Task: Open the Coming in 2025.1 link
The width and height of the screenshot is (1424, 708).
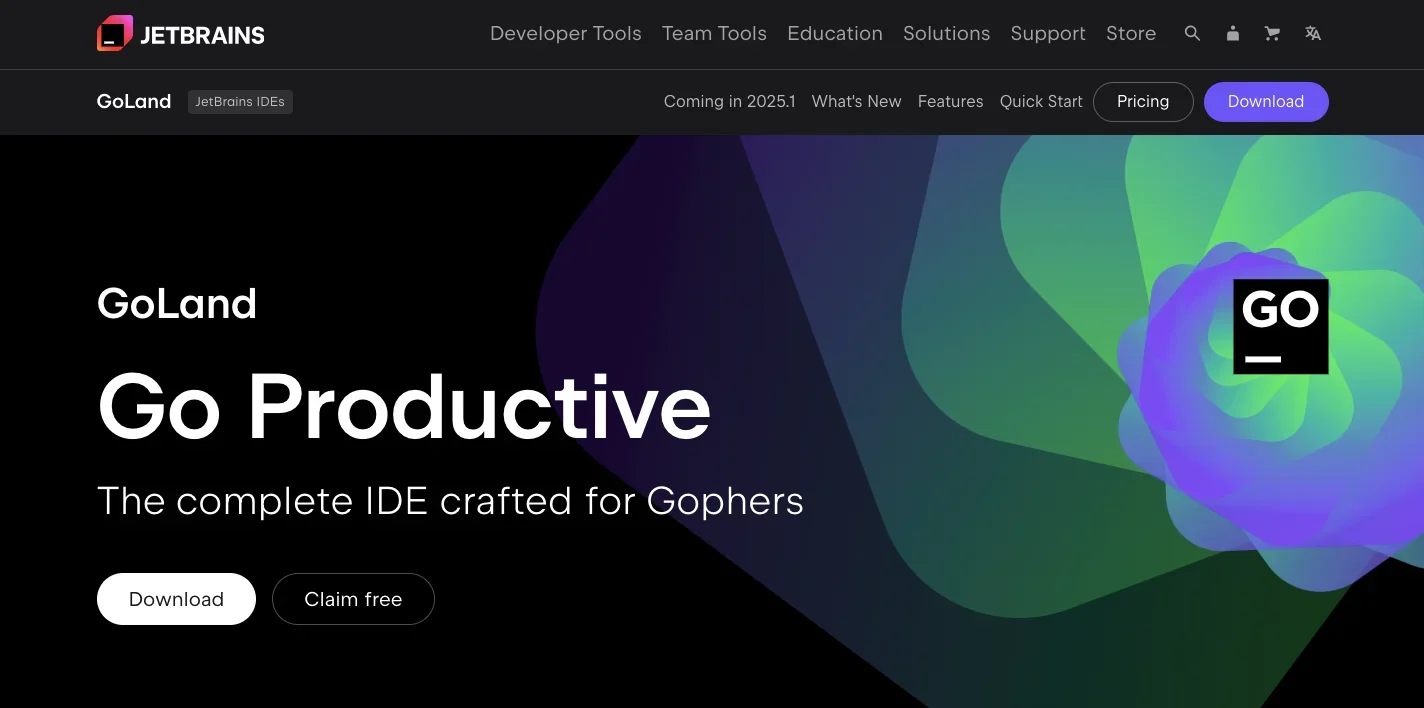Action: click(729, 101)
